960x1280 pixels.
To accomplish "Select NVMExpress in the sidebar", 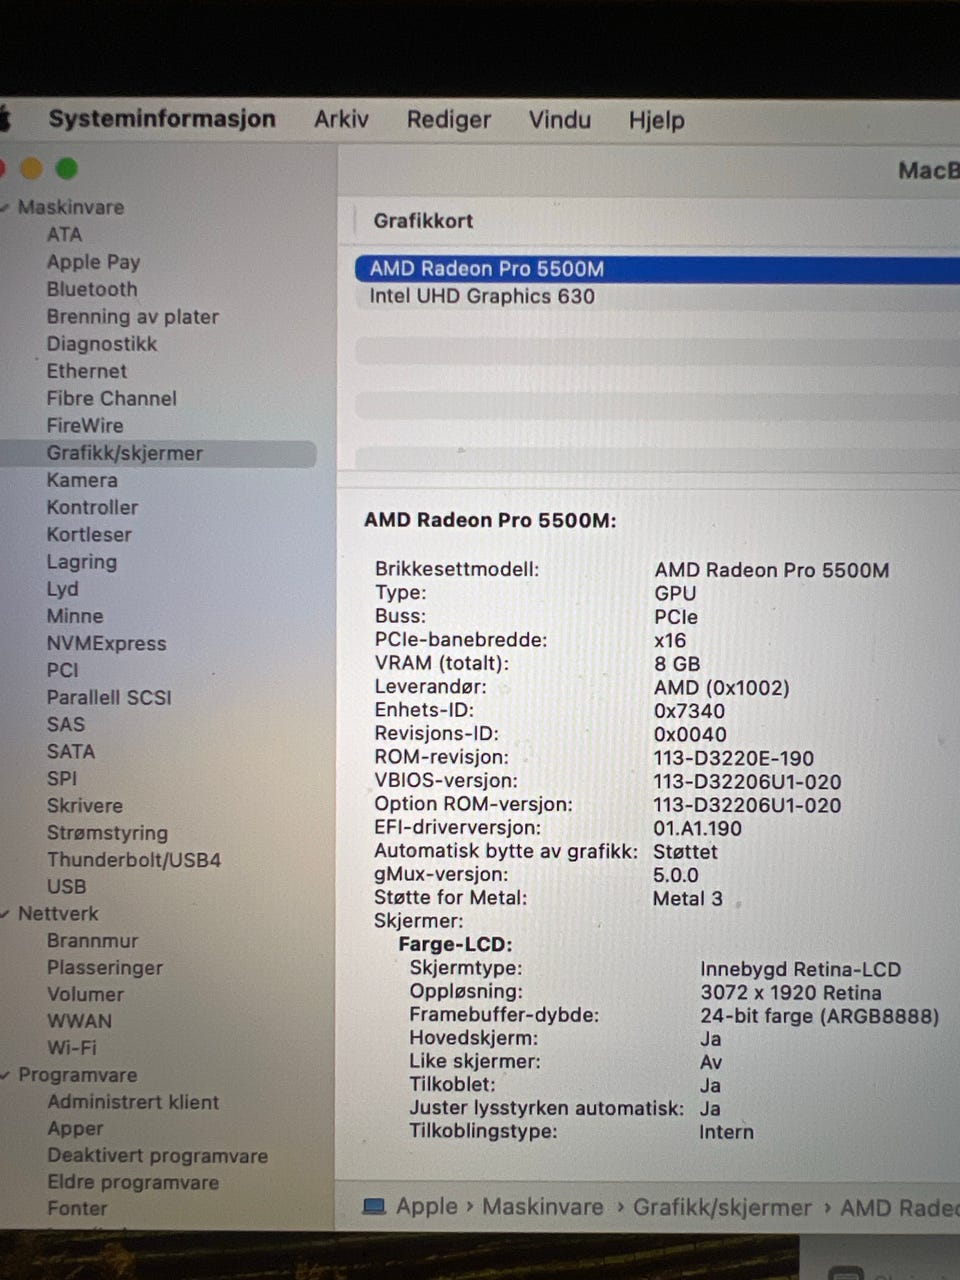I will click(x=106, y=643).
